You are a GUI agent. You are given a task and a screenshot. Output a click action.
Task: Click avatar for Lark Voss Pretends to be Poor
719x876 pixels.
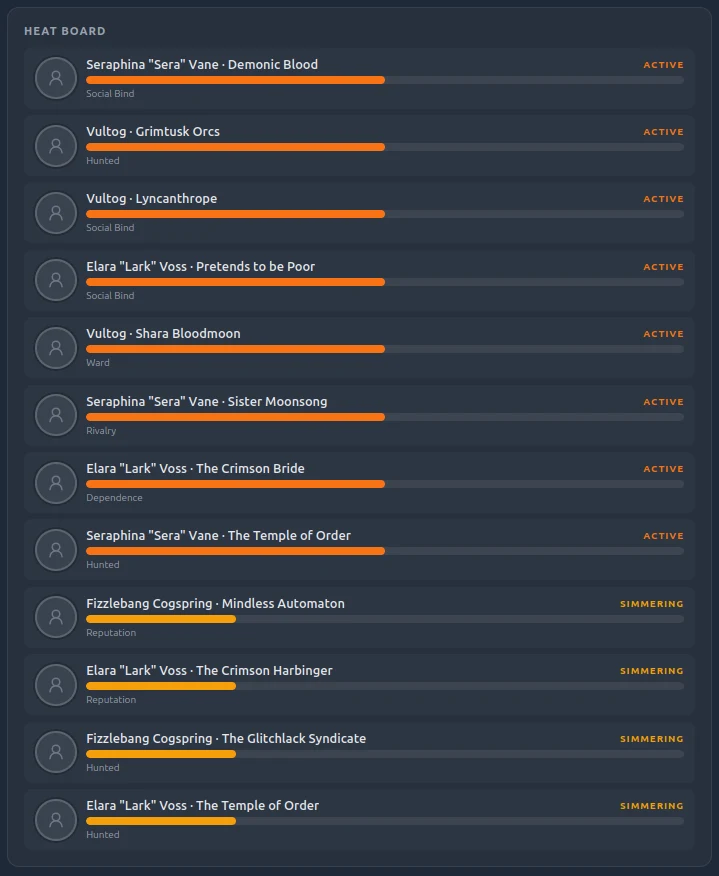56,280
